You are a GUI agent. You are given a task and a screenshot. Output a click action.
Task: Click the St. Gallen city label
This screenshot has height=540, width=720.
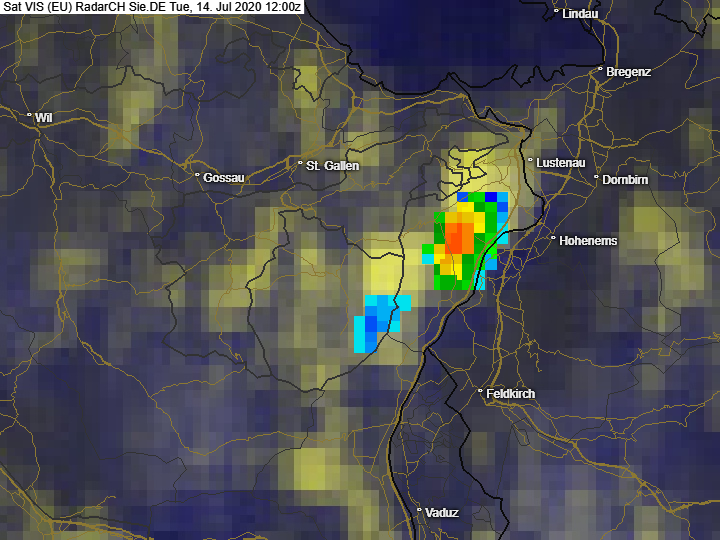pyautogui.click(x=332, y=166)
